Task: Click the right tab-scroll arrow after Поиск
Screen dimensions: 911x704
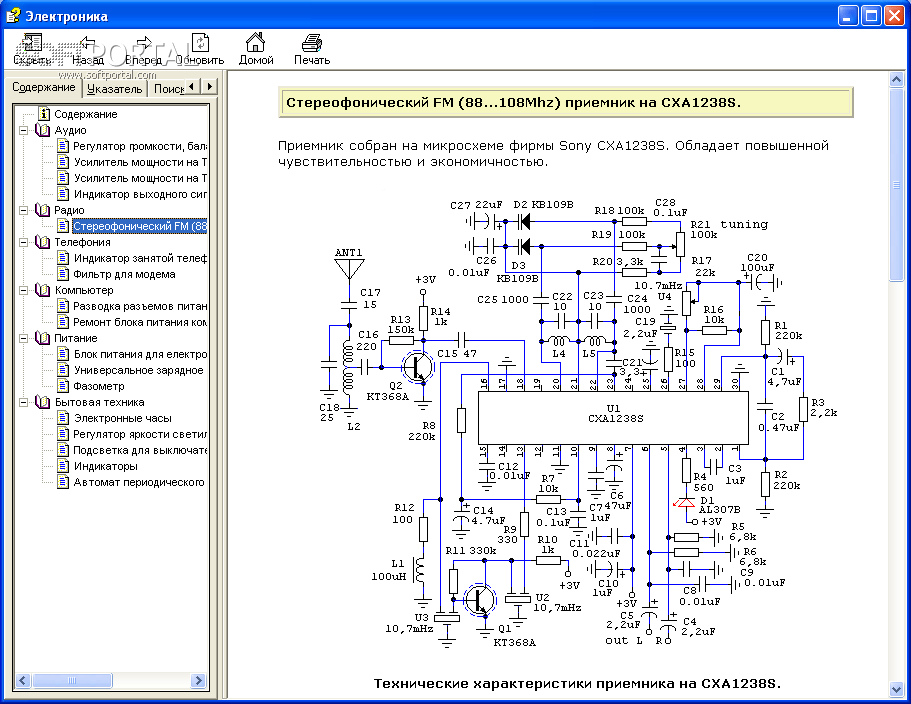Action: point(209,87)
